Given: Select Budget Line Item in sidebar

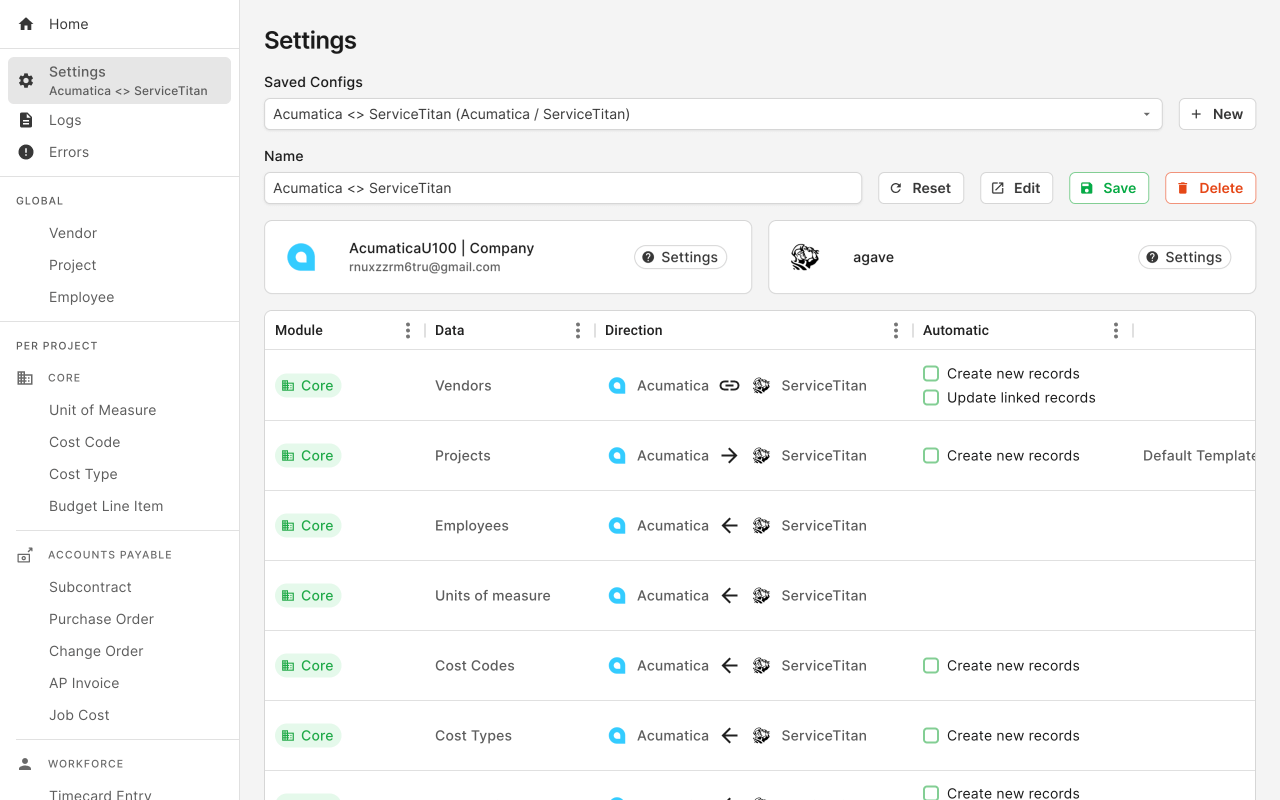Looking at the screenshot, I should tap(106, 506).
